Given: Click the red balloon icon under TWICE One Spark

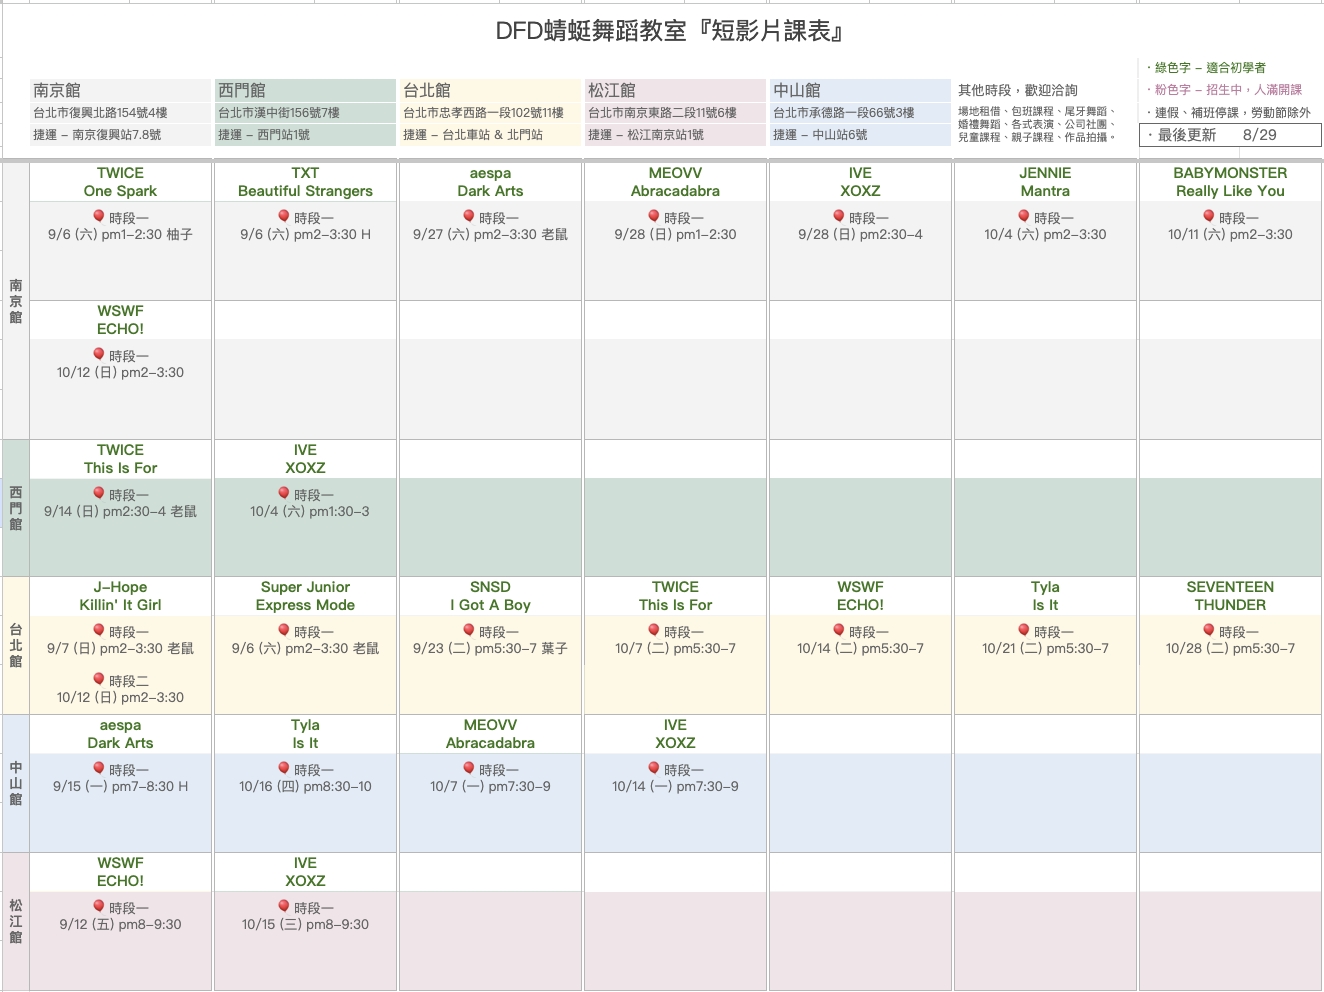Looking at the screenshot, I should [99, 216].
